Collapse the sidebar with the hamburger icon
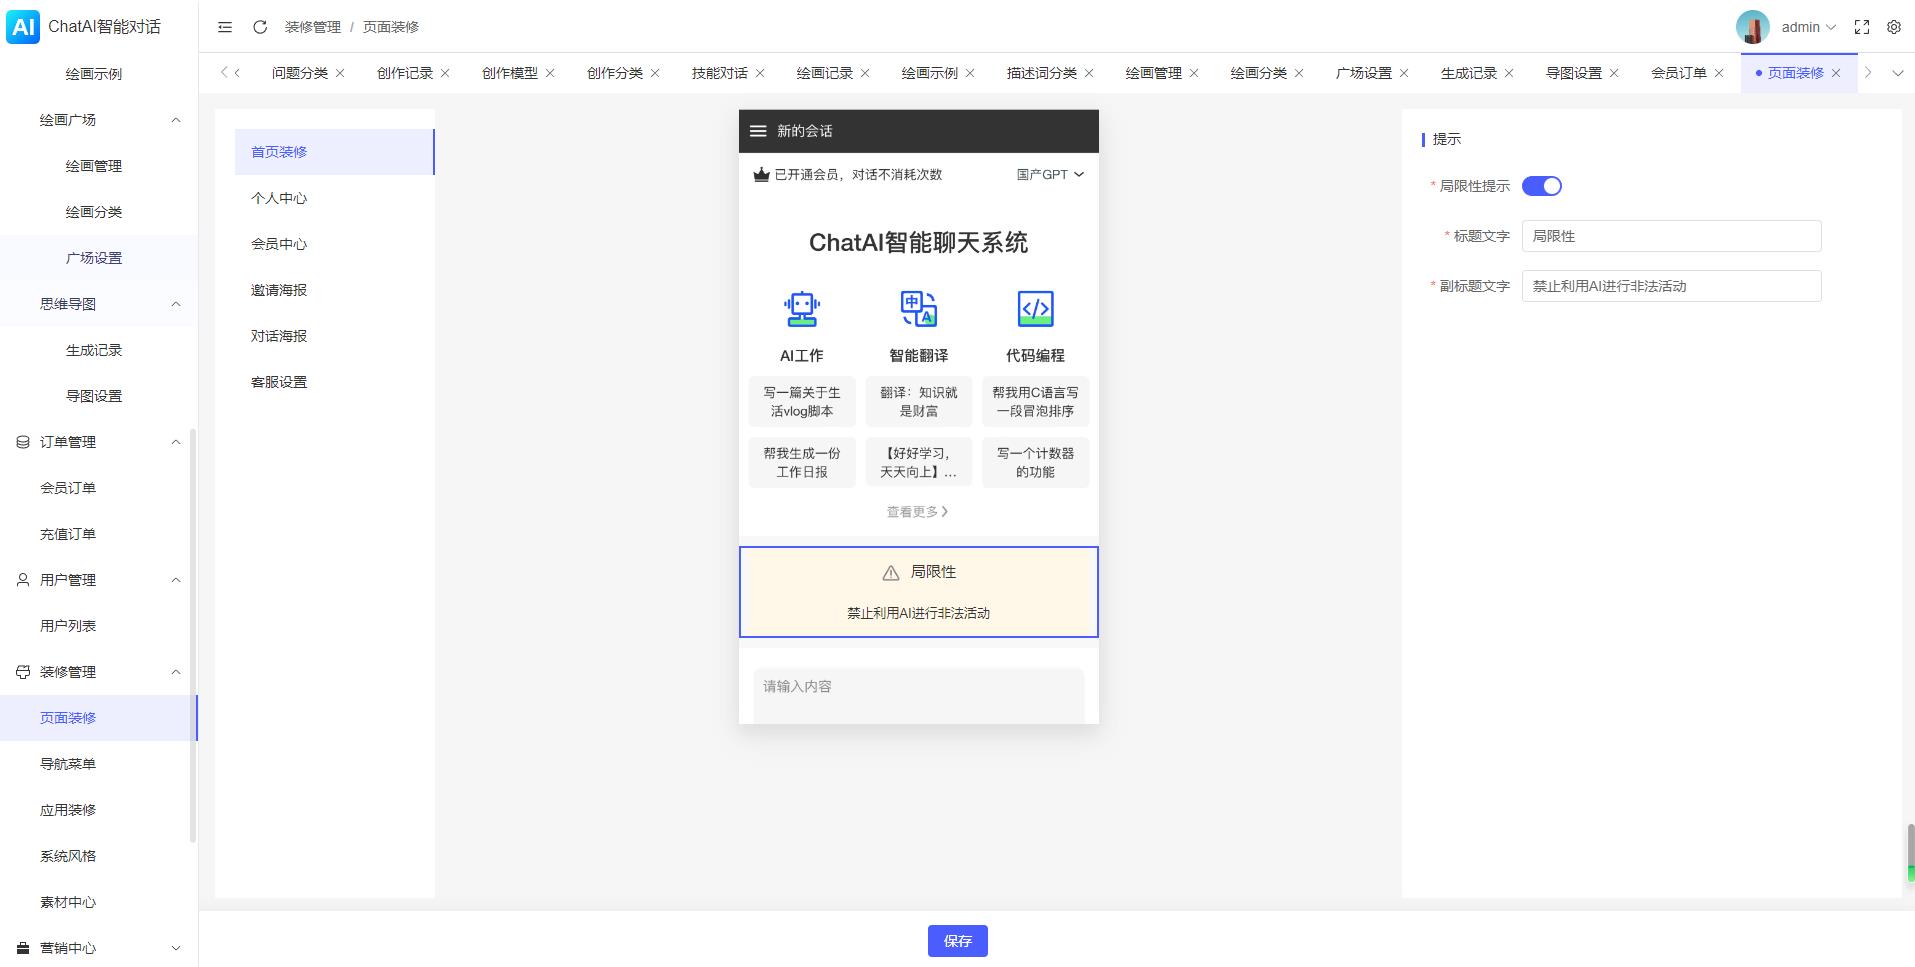The height and width of the screenshot is (967, 1915). click(225, 27)
